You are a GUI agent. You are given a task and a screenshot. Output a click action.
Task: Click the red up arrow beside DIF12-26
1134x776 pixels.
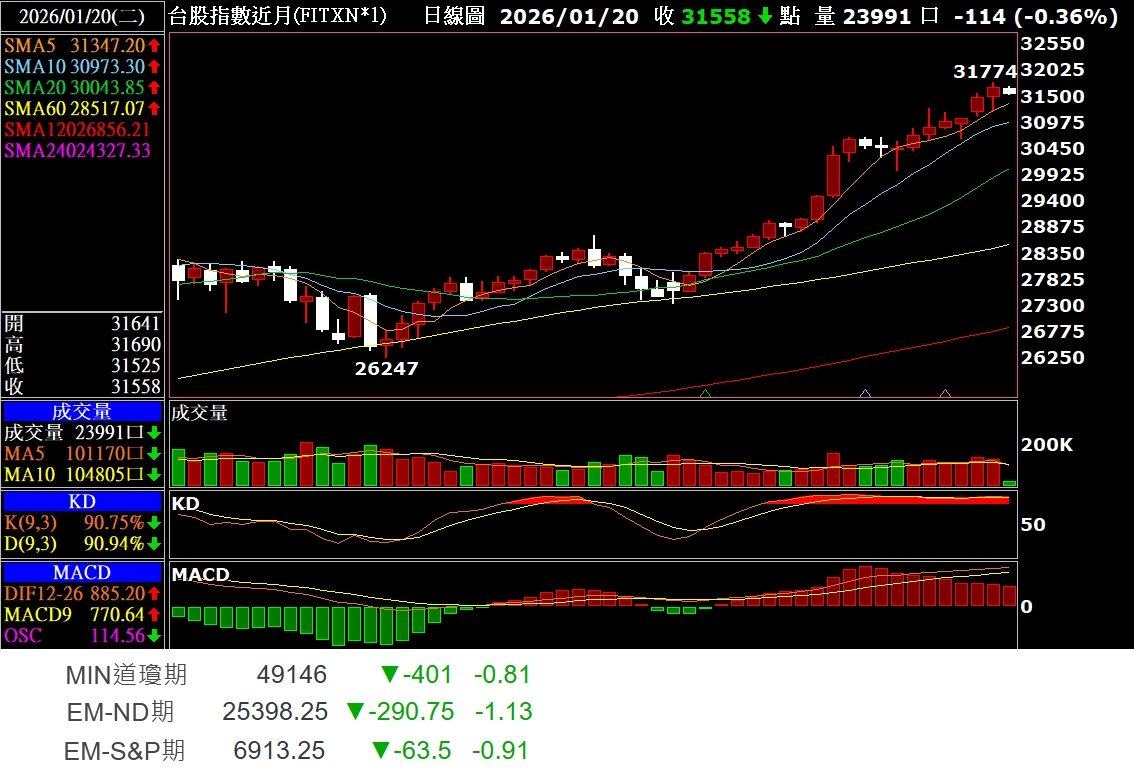[154, 594]
